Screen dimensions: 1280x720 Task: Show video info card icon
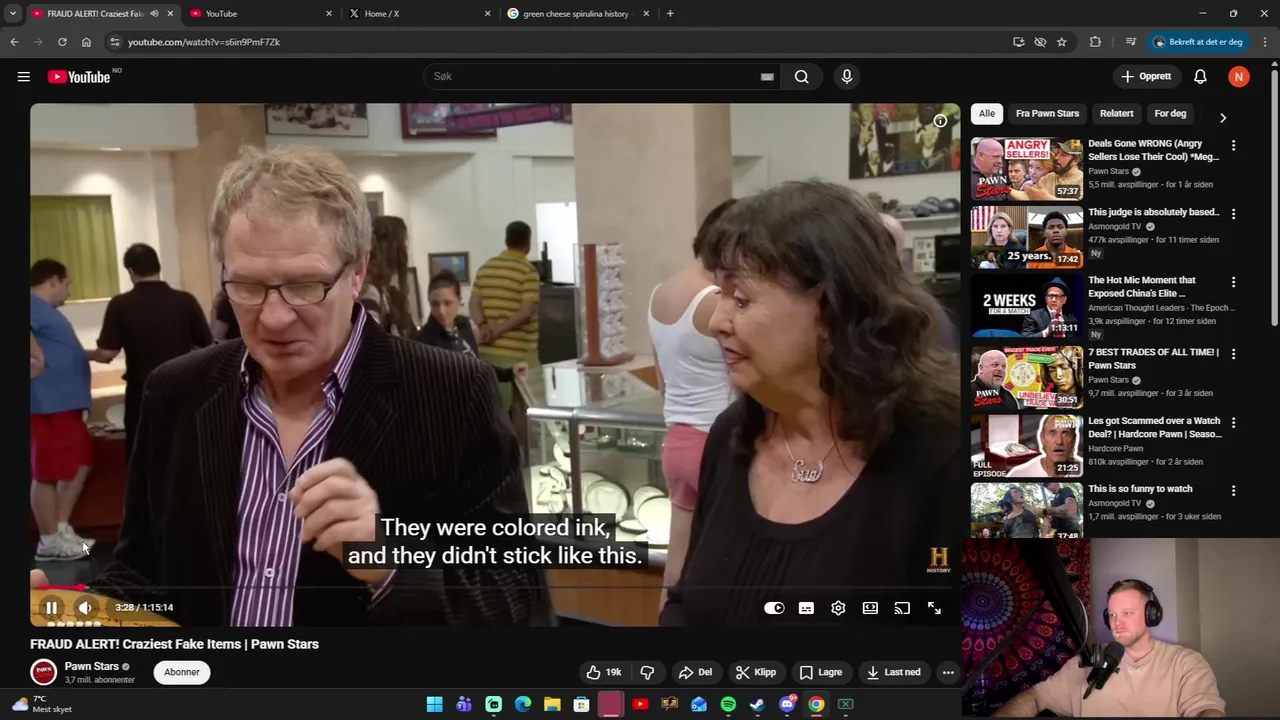(940, 121)
